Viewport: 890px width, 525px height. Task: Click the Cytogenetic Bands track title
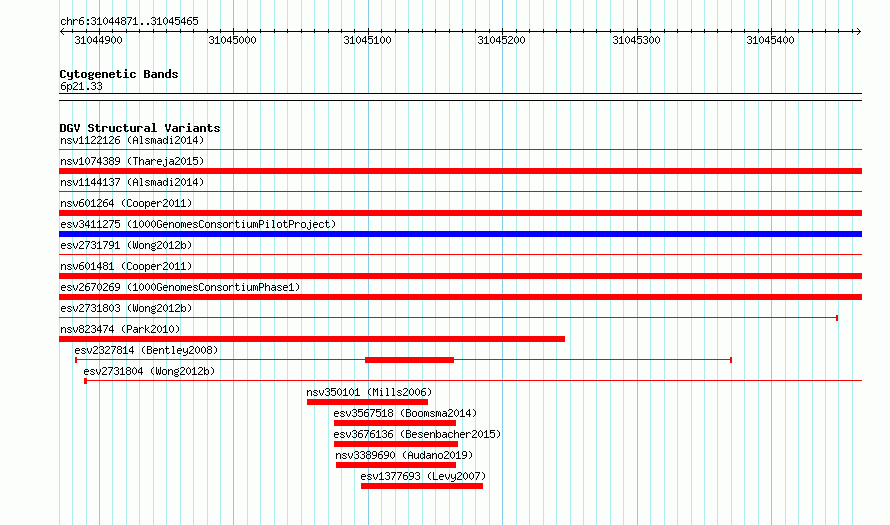tap(119, 74)
